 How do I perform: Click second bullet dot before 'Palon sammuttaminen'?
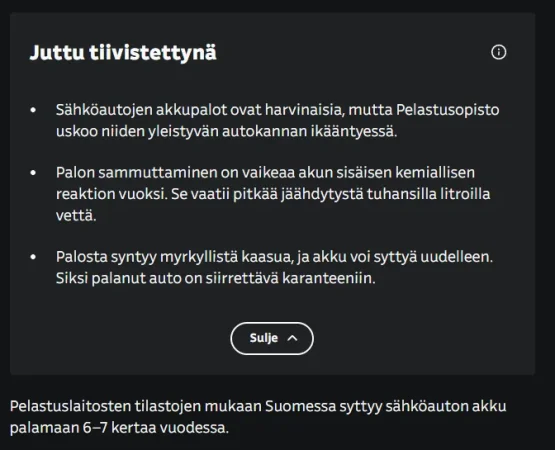click(33, 173)
